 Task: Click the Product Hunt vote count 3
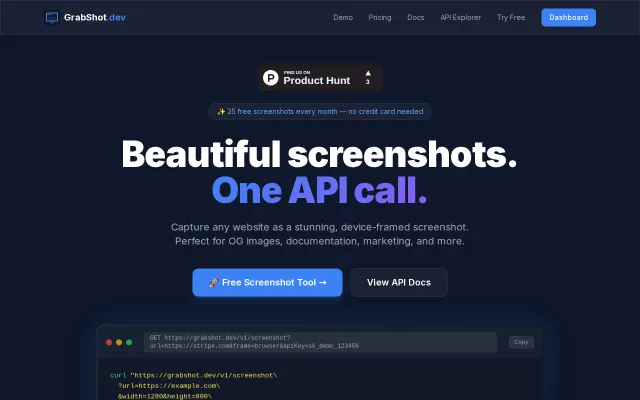pyautogui.click(x=368, y=82)
